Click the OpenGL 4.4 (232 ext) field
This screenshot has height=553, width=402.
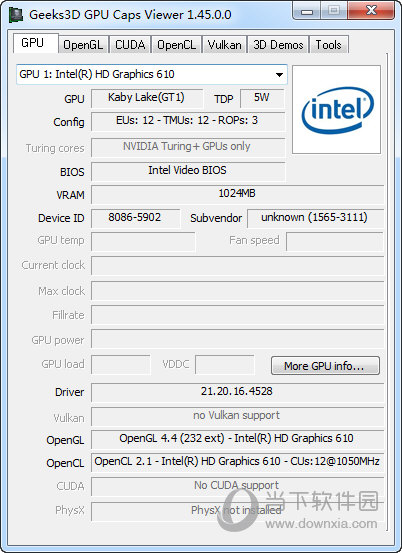pyautogui.click(x=237, y=439)
